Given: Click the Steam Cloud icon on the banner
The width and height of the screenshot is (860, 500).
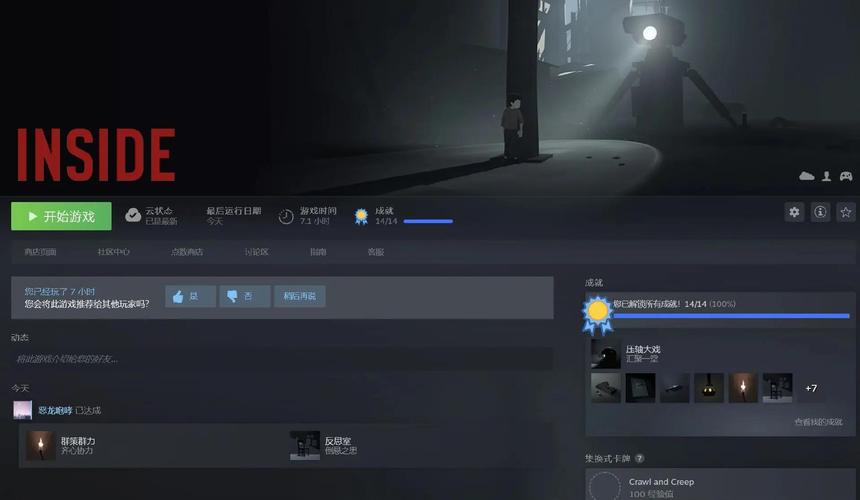Looking at the screenshot, I should 806,176.
